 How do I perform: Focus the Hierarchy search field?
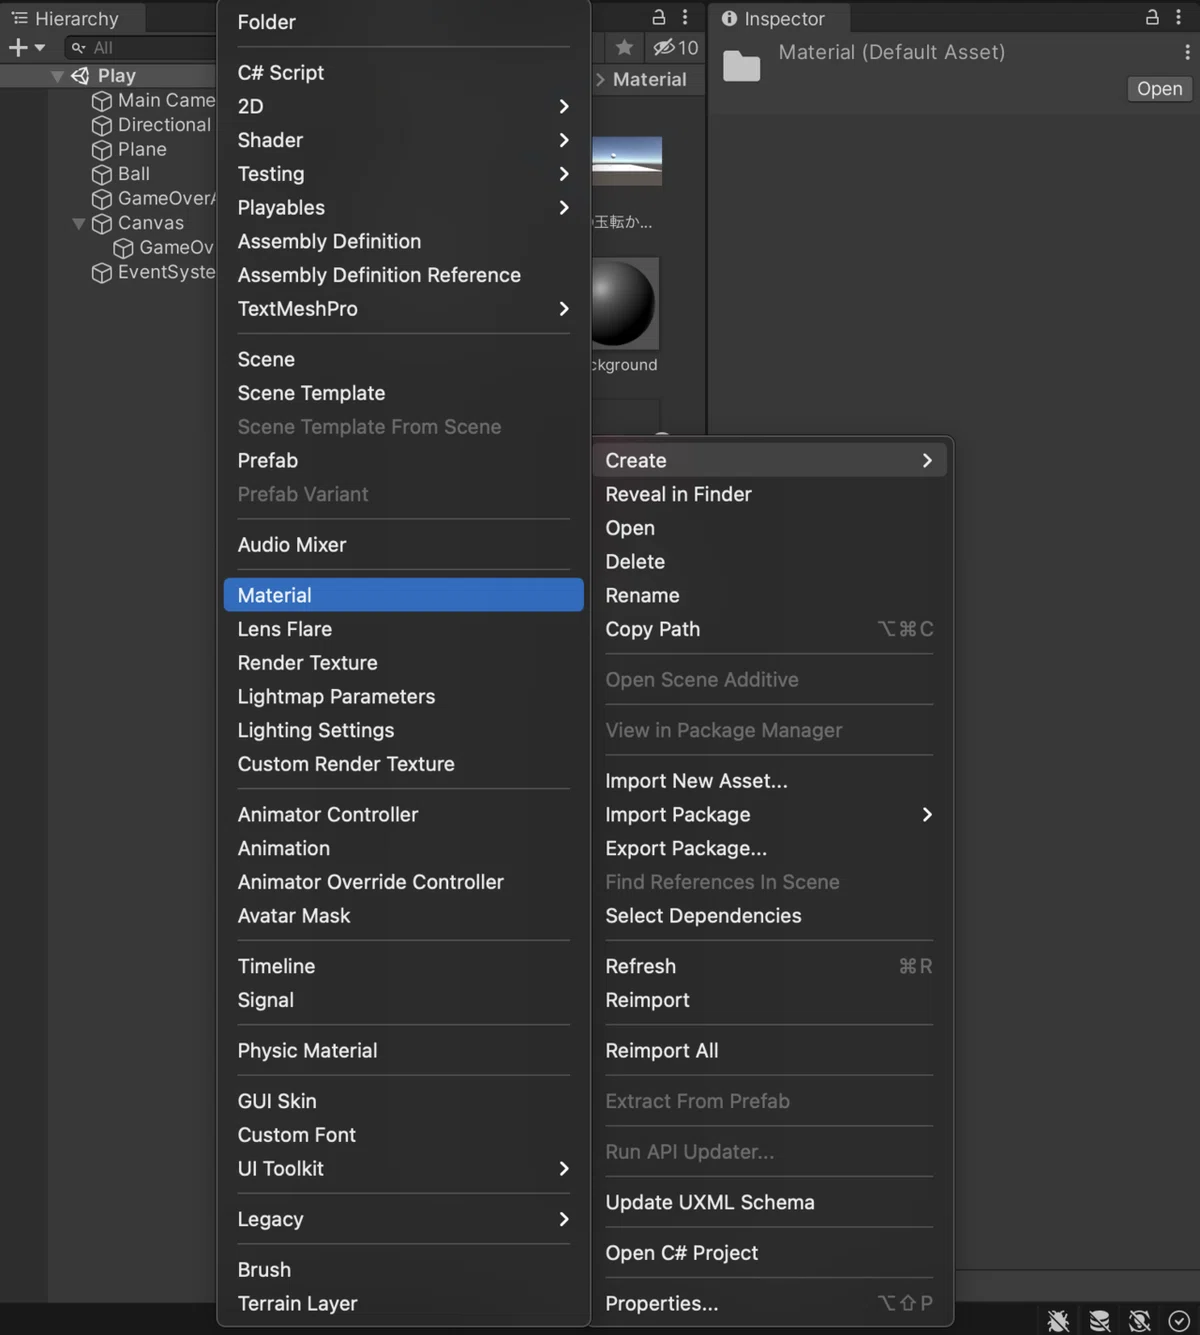point(140,47)
